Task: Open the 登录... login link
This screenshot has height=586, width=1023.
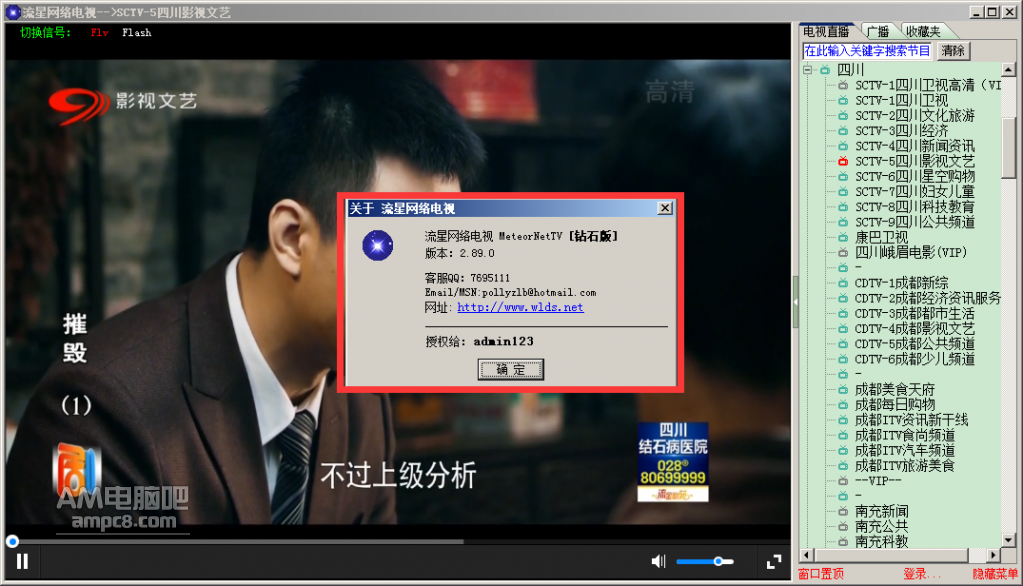Action: [922, 574]
